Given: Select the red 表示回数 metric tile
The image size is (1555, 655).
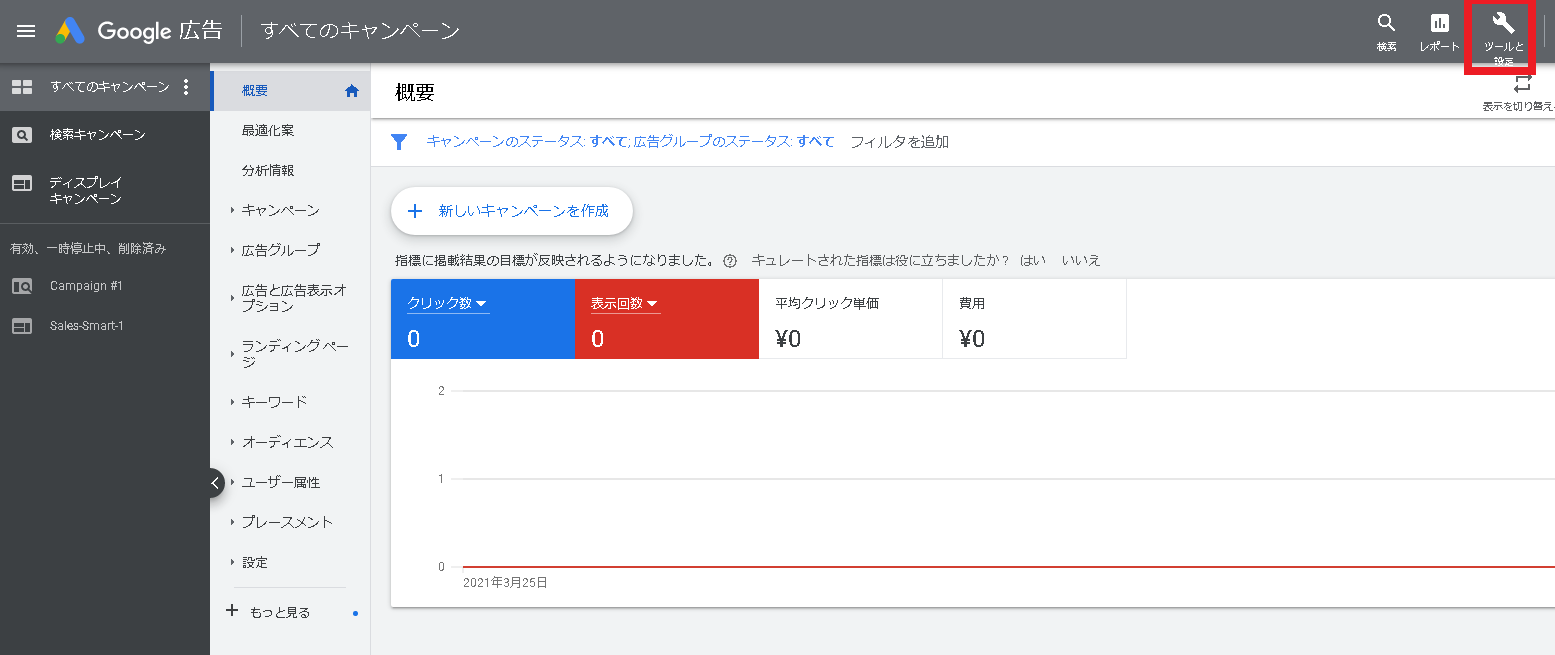Looking at the screenshot, I should [667, 319].
